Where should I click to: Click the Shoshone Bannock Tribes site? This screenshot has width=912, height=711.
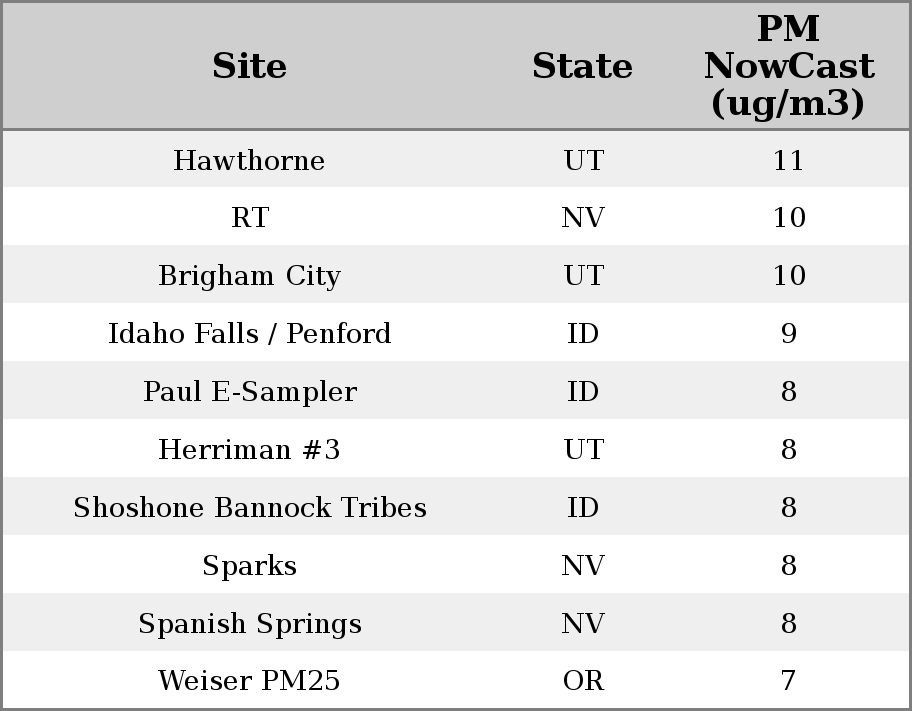249,508
